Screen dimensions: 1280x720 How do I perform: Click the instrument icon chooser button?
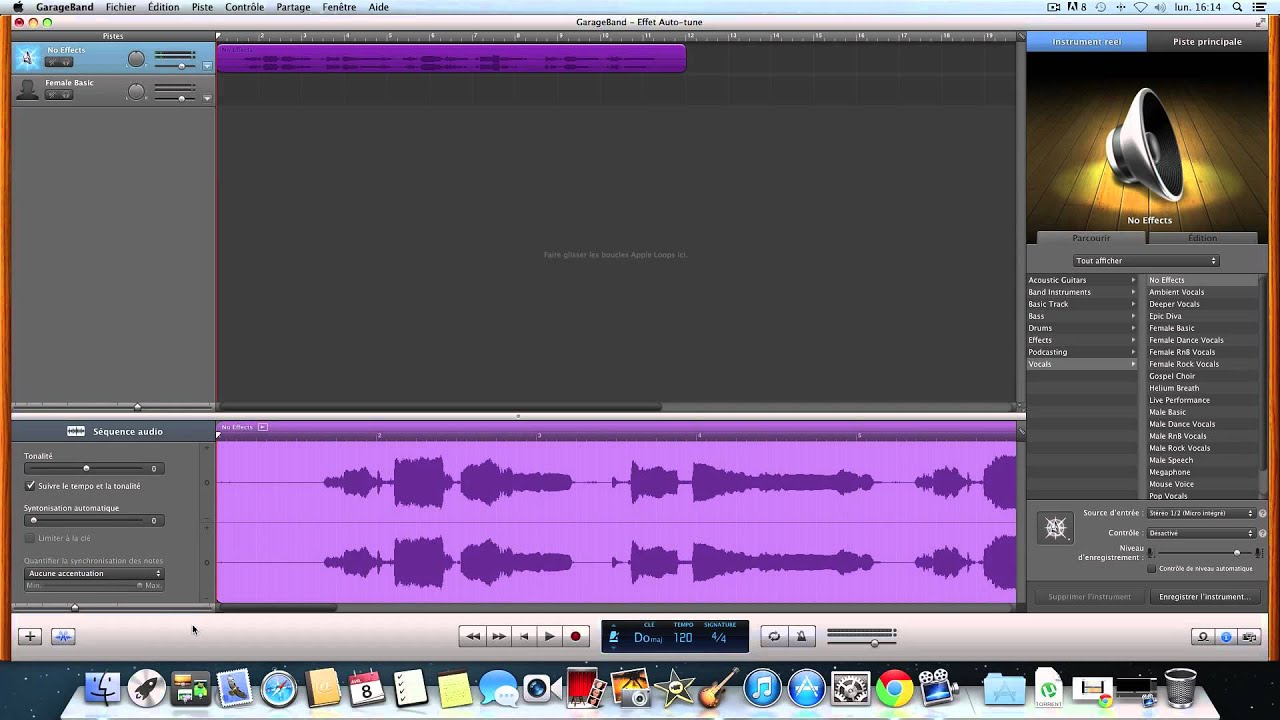click(x=1056, y=528)
